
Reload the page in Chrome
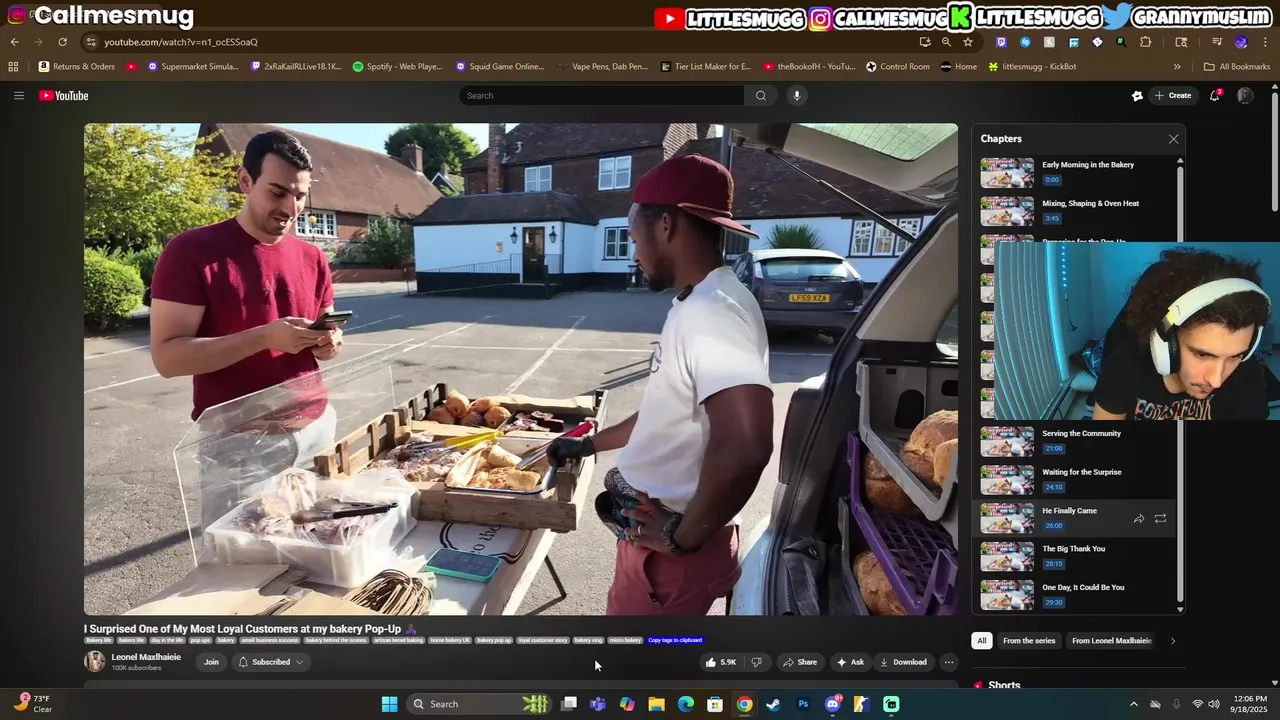point(62,42)
